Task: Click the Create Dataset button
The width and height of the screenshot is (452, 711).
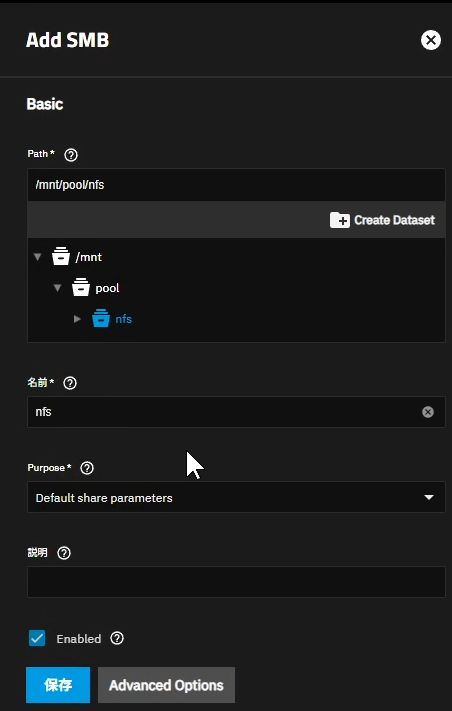Action: tap(382, 220)
